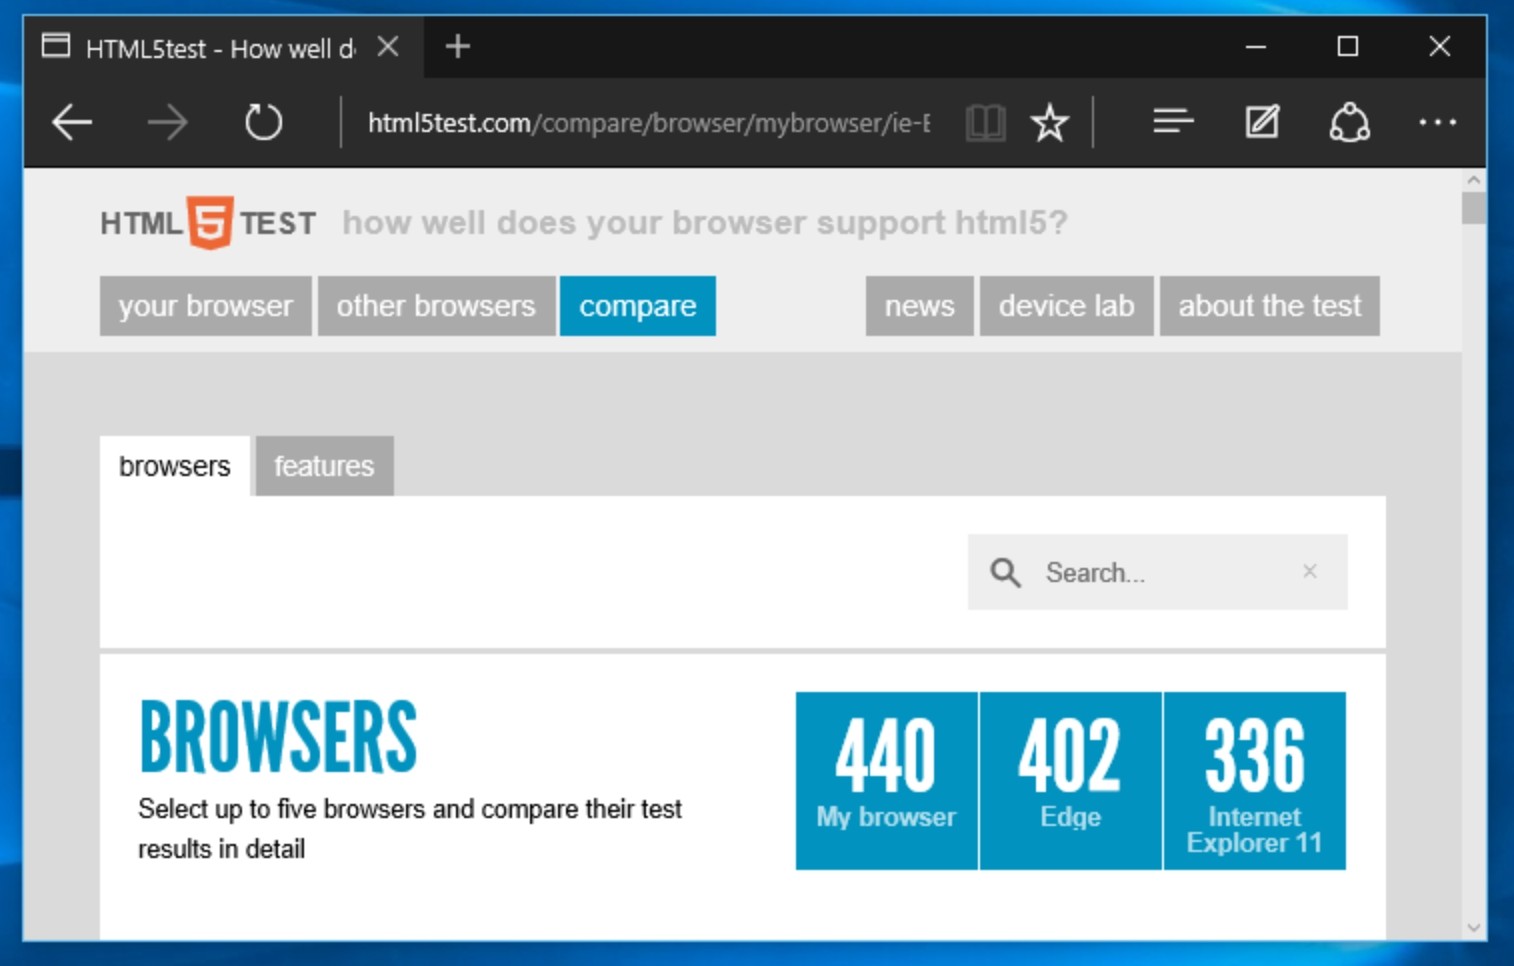Viewport: 1514px width, 966px height.
Task: Open the Hub panel
Action: tap(1172, 122)
